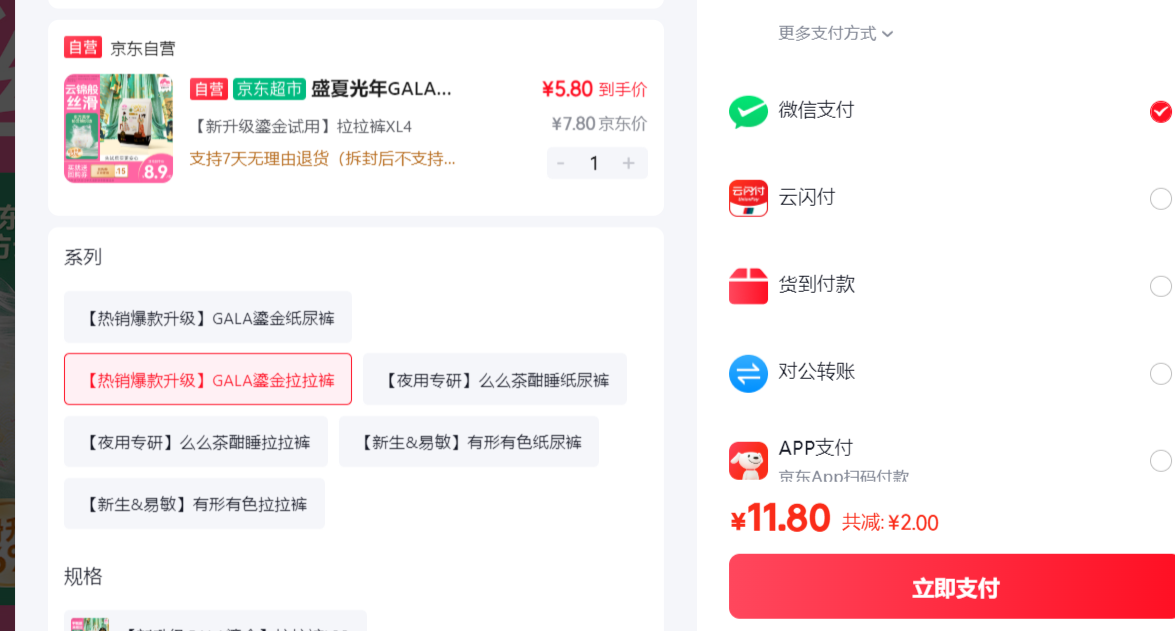
Task: Click the red 货到付款 box icon
Action: (x=748, y=286)
